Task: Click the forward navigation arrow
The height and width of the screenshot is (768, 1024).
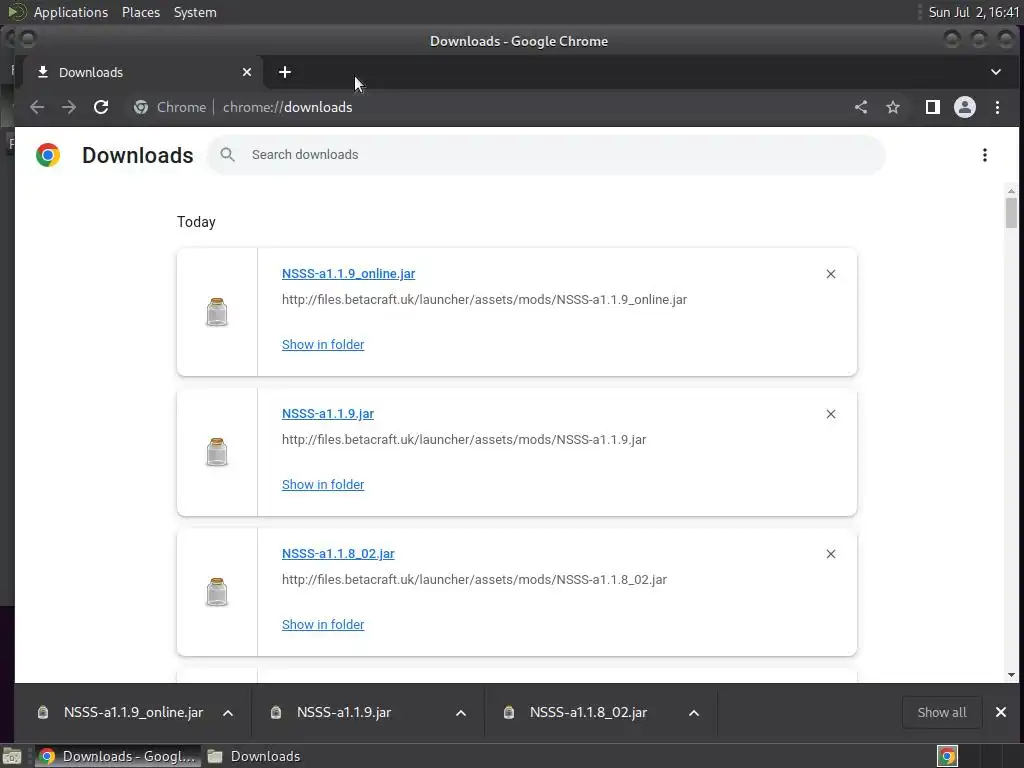Action: tap(69, 107)
